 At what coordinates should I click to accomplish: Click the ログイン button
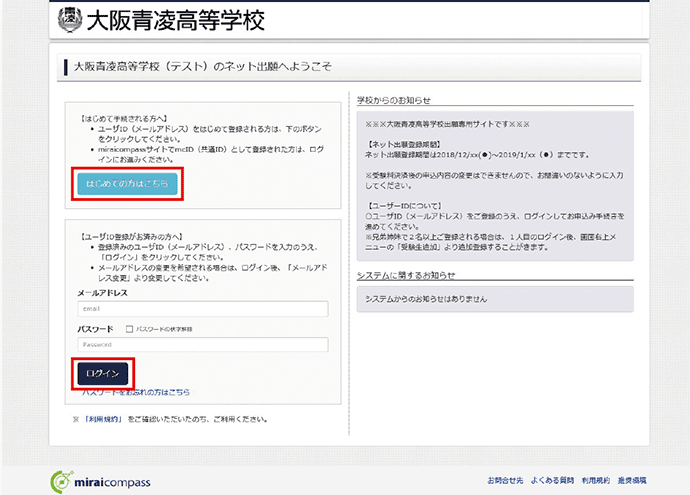coord(103,374)
